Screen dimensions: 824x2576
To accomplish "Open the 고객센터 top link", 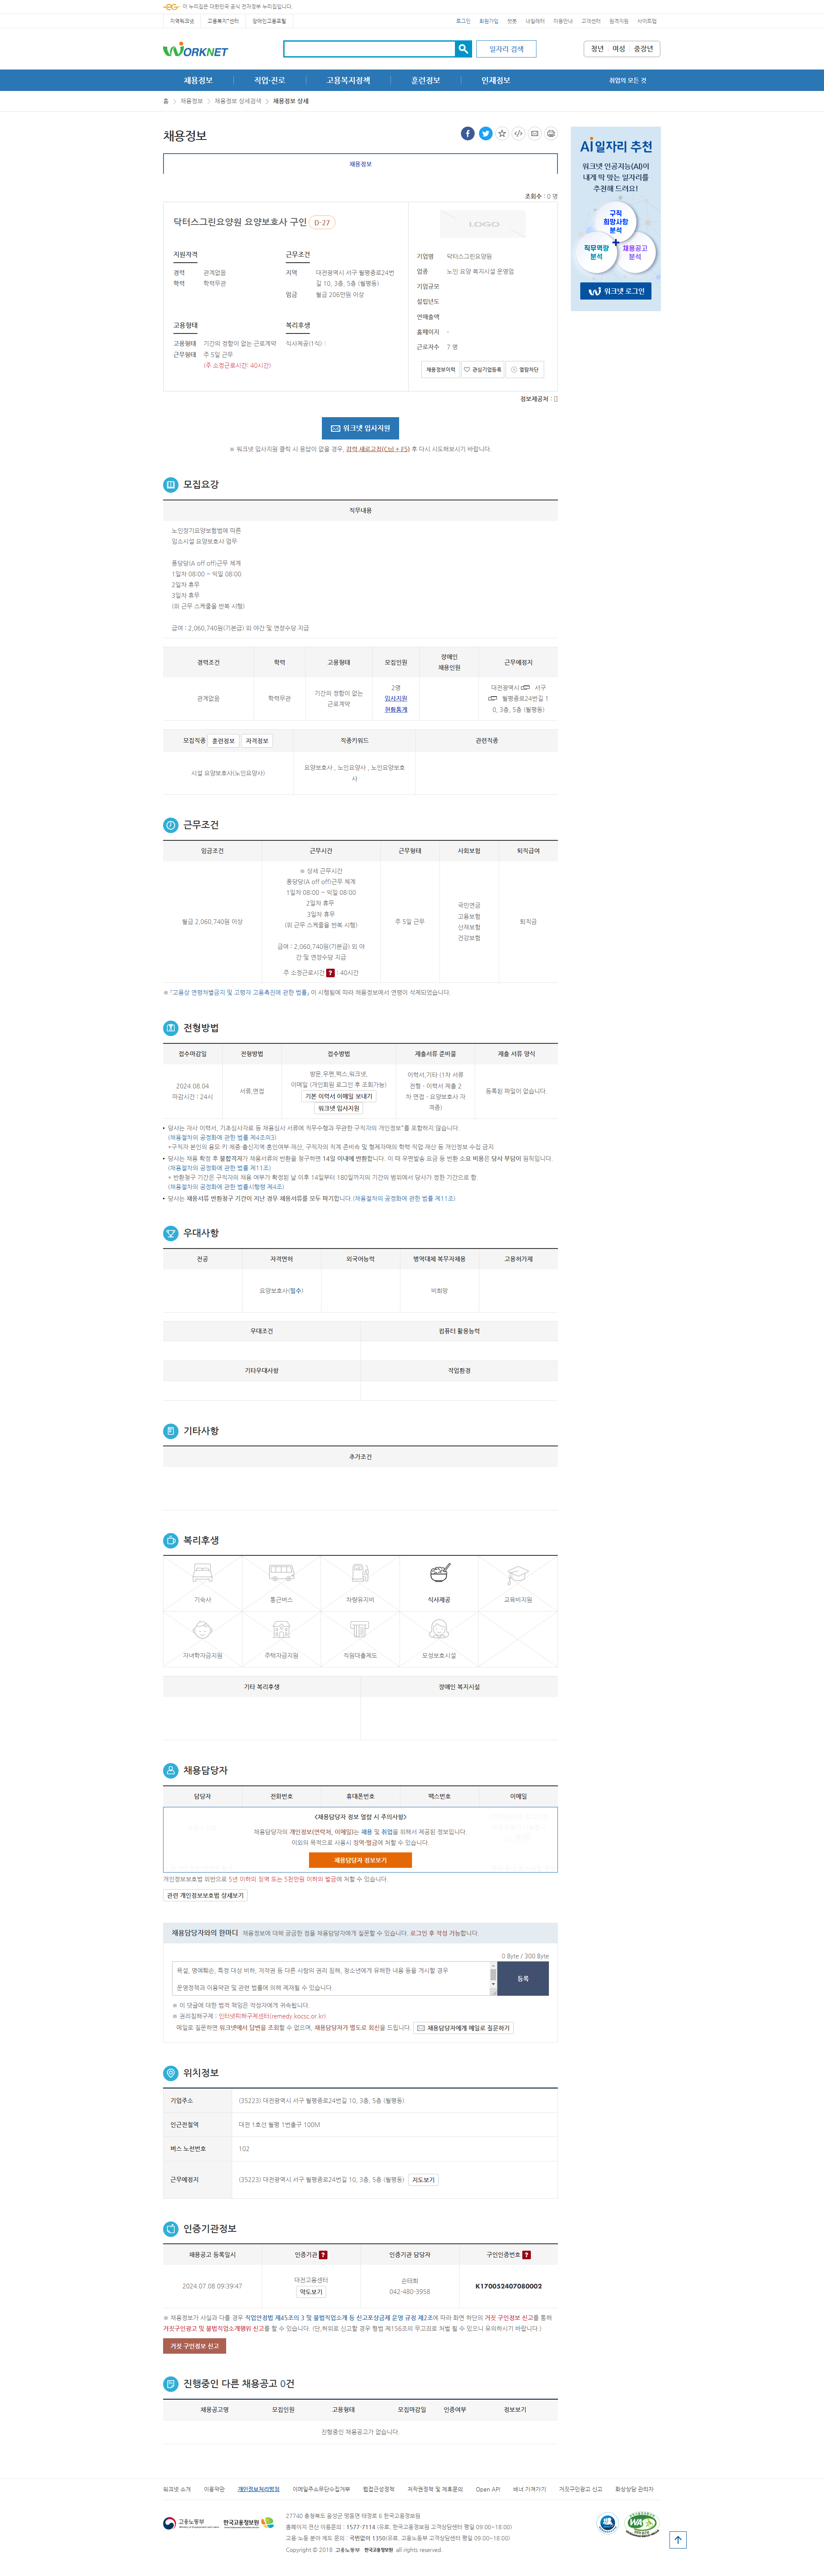I will click(591, 21).
